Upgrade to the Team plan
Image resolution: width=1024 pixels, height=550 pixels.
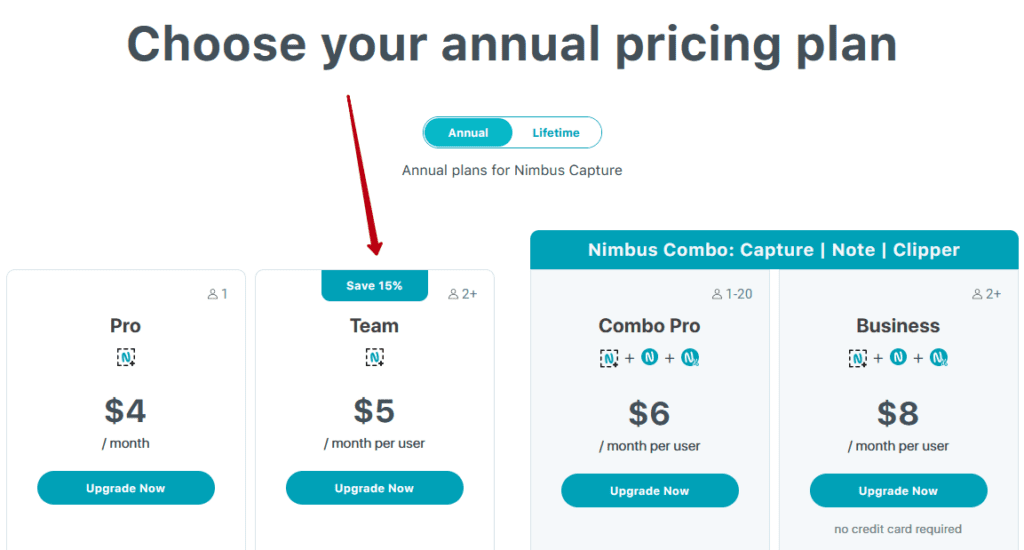coord(374,488)
